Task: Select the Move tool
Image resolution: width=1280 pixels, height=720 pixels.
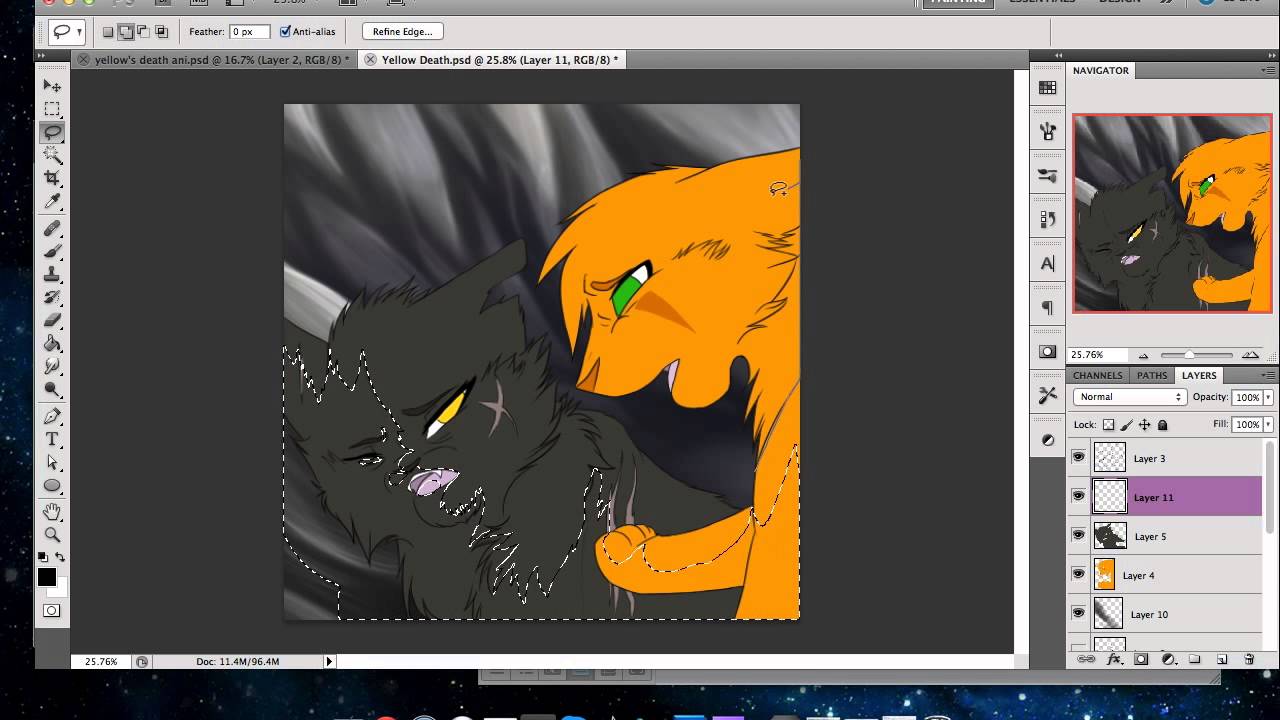Action: 52,86
